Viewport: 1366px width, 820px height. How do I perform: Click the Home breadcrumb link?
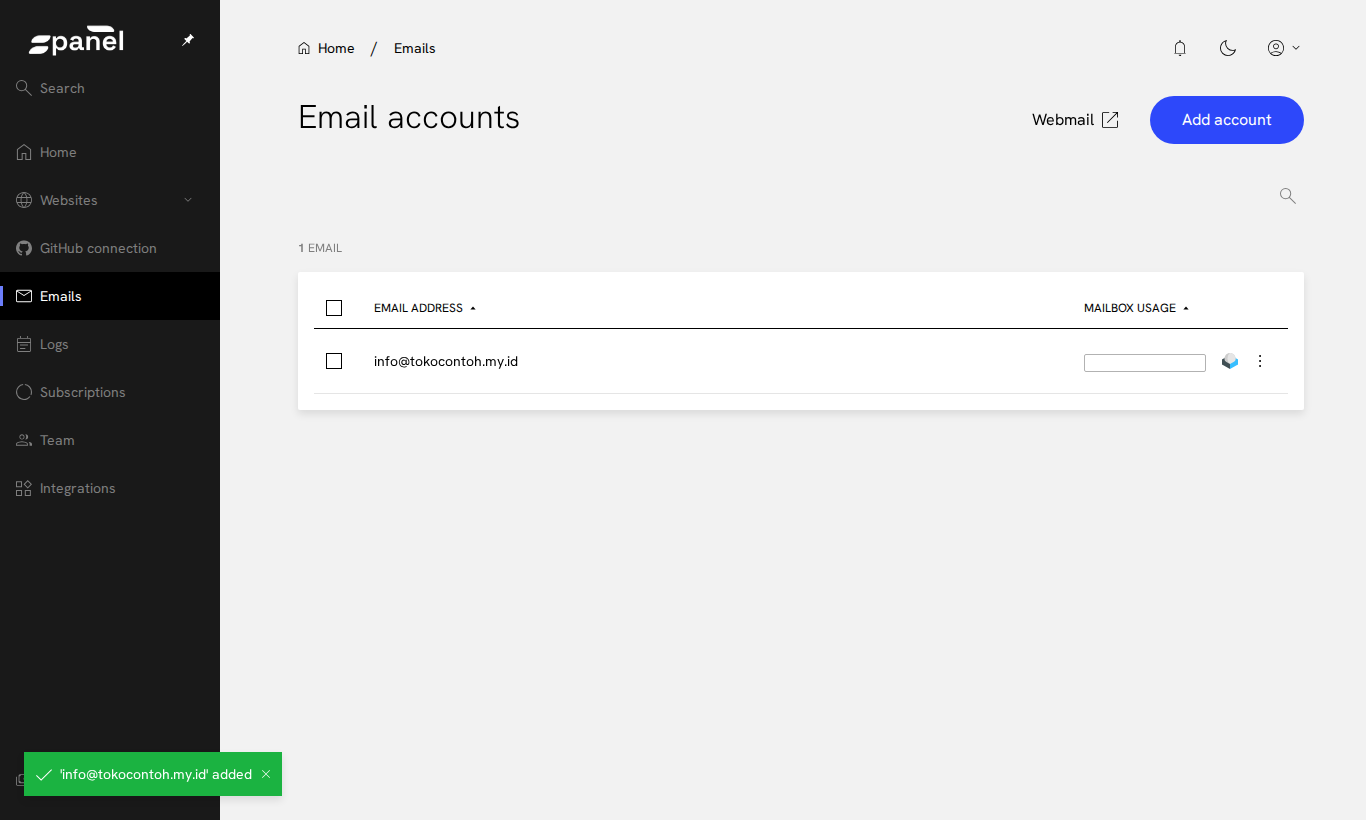(x=326, y=48)
